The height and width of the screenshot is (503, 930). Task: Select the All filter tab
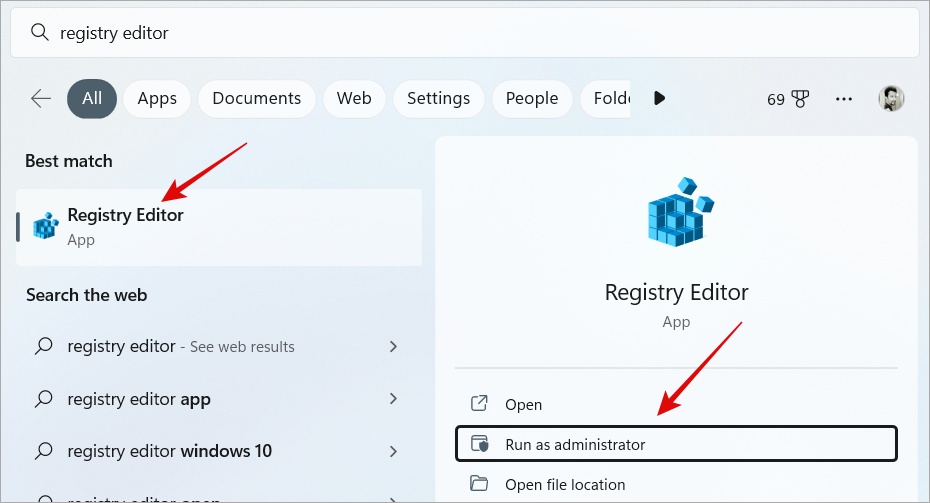tap(92, 98)
